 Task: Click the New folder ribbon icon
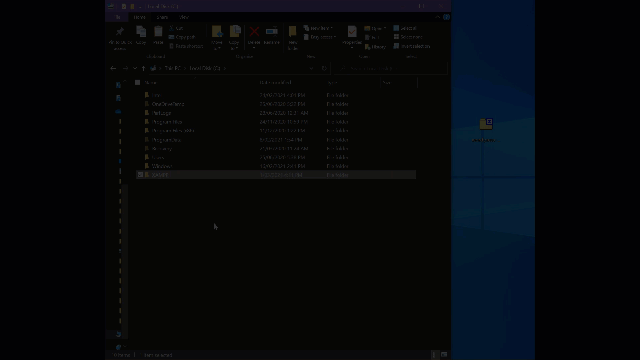pyautogui.click(x=293, y=32)
